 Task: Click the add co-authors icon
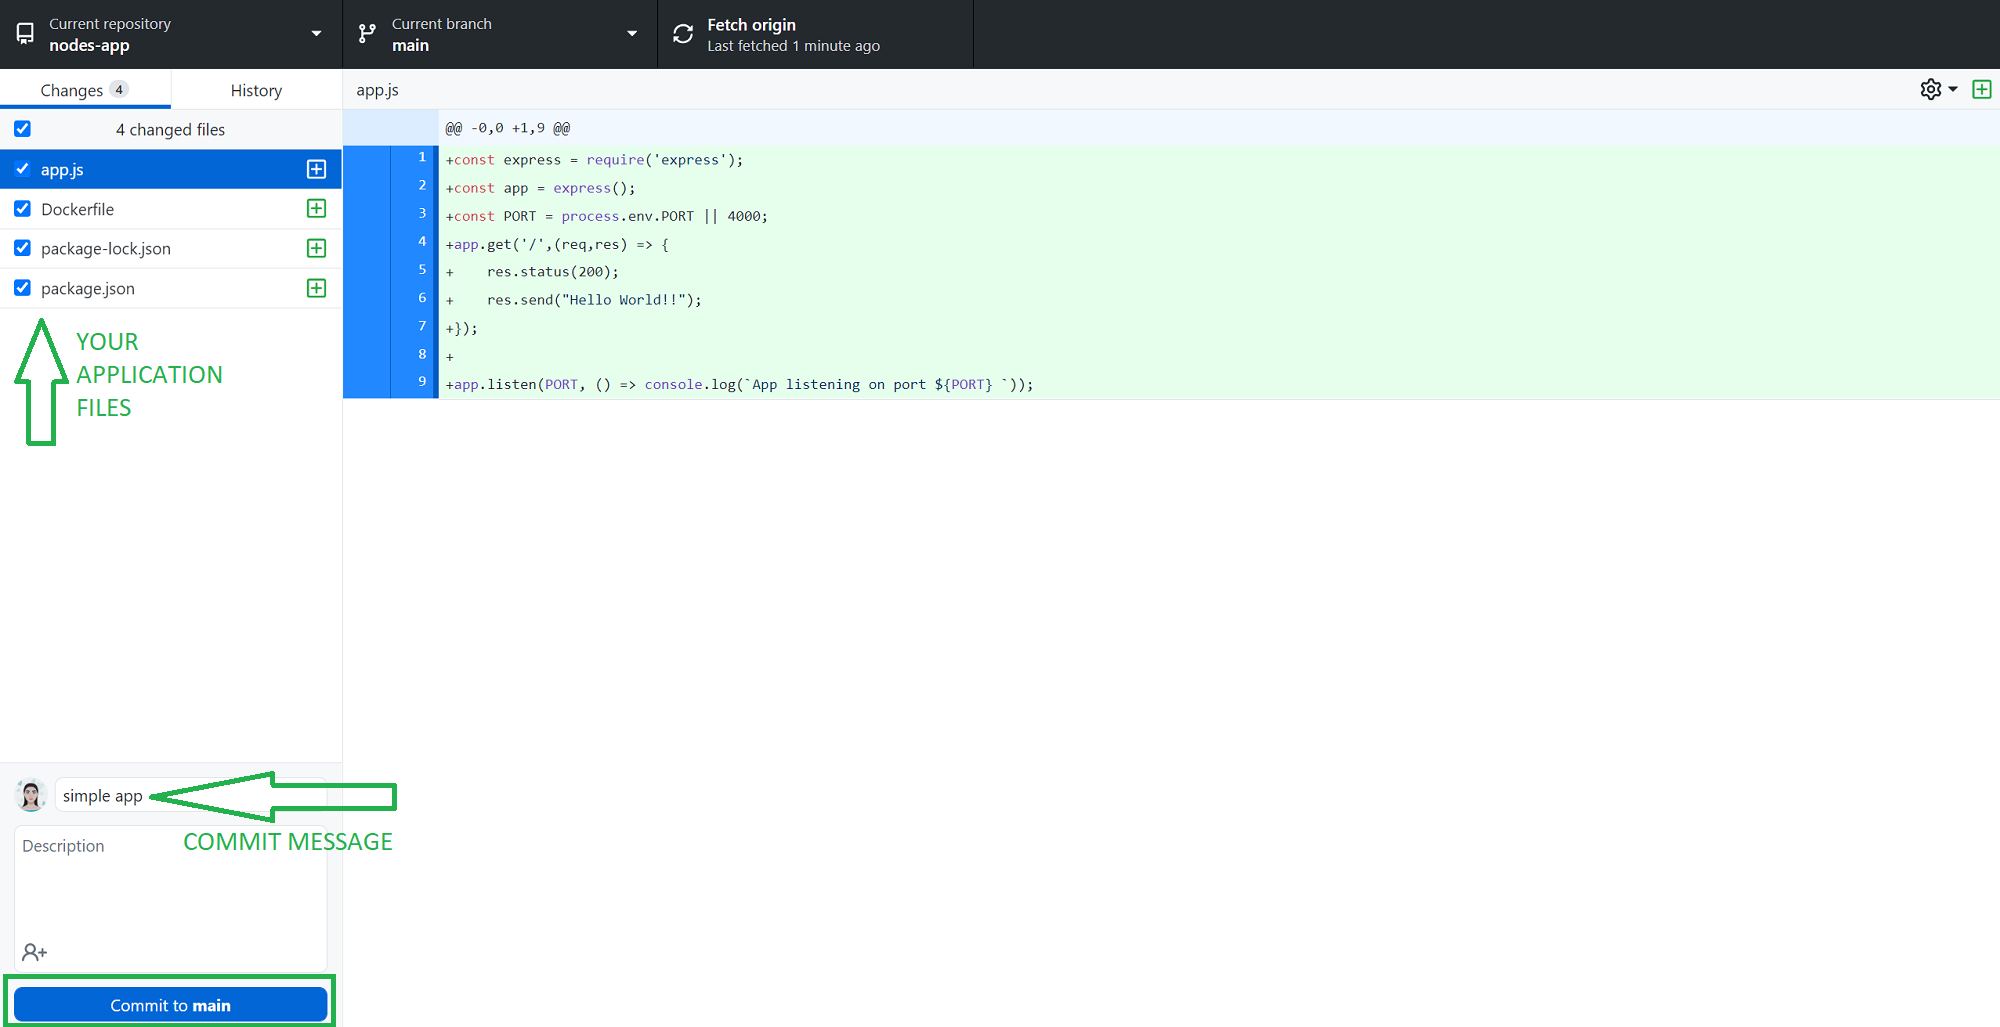(x=35, y=952)
